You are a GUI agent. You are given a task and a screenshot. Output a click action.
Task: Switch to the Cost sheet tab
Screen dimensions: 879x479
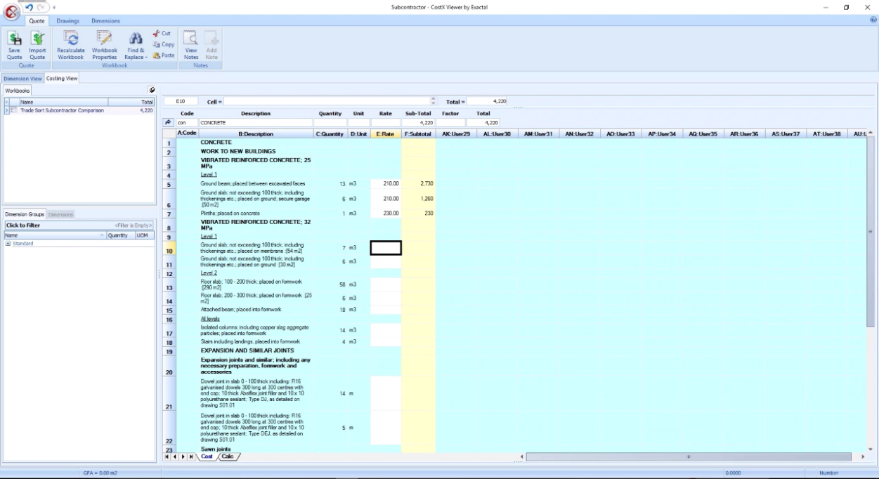click(x=207, y=457)
